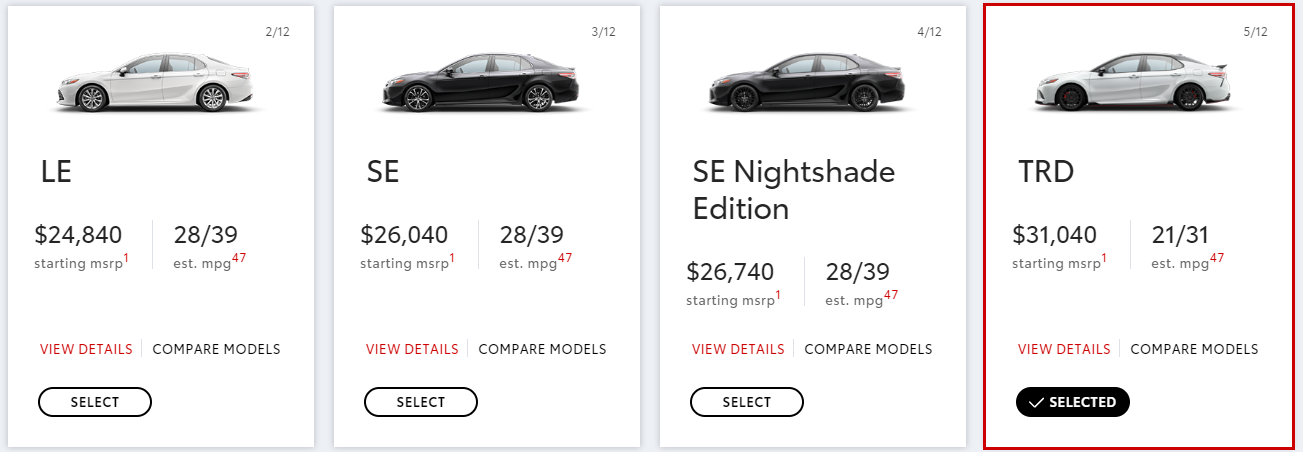View details for the SE model

412,349
